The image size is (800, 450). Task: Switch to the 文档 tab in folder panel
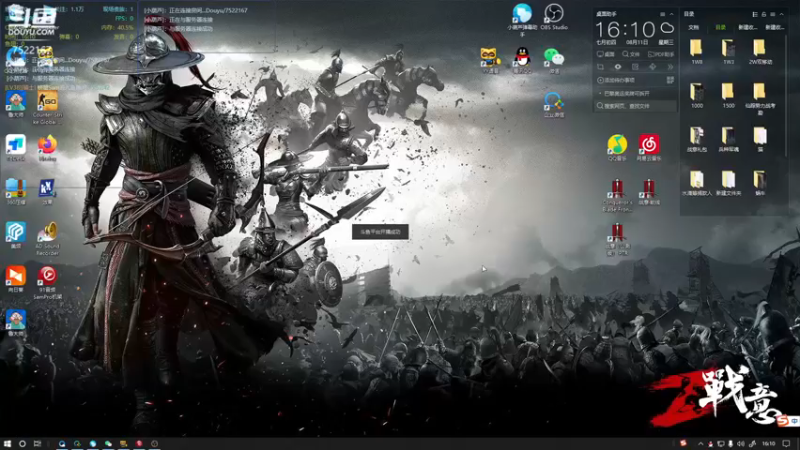[693, 28]
